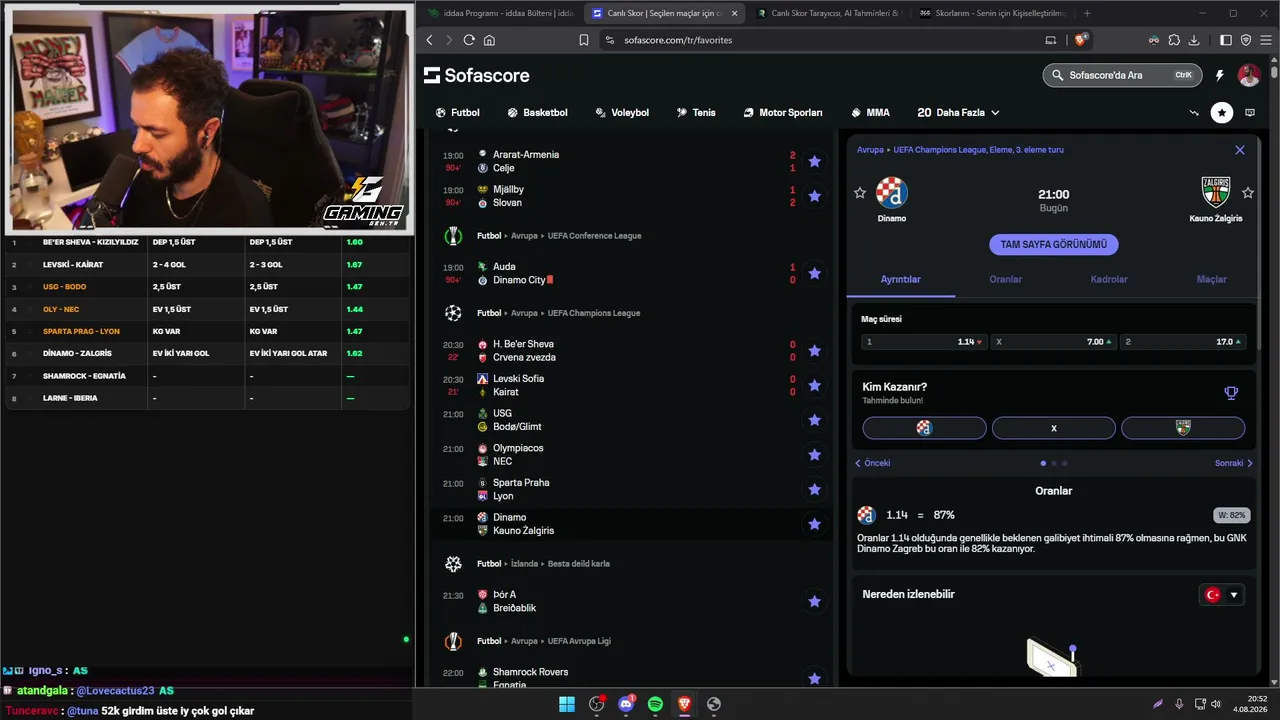Switch to the Maçlar tab
This screenshot has height=720, width=1280.
[x=1211, y=279]
